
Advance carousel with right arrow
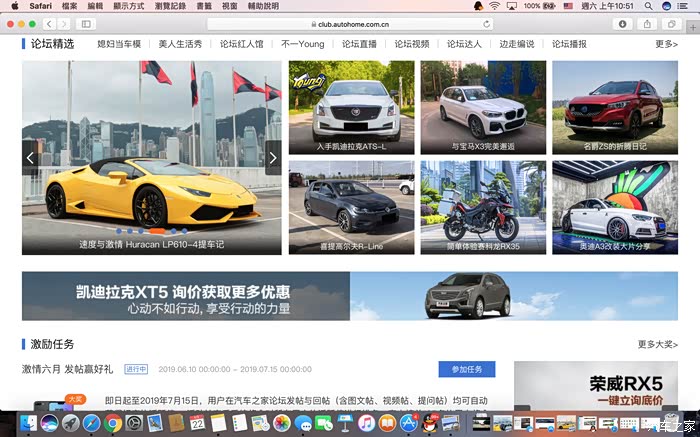pyautogui.click(x=272, y=157)
